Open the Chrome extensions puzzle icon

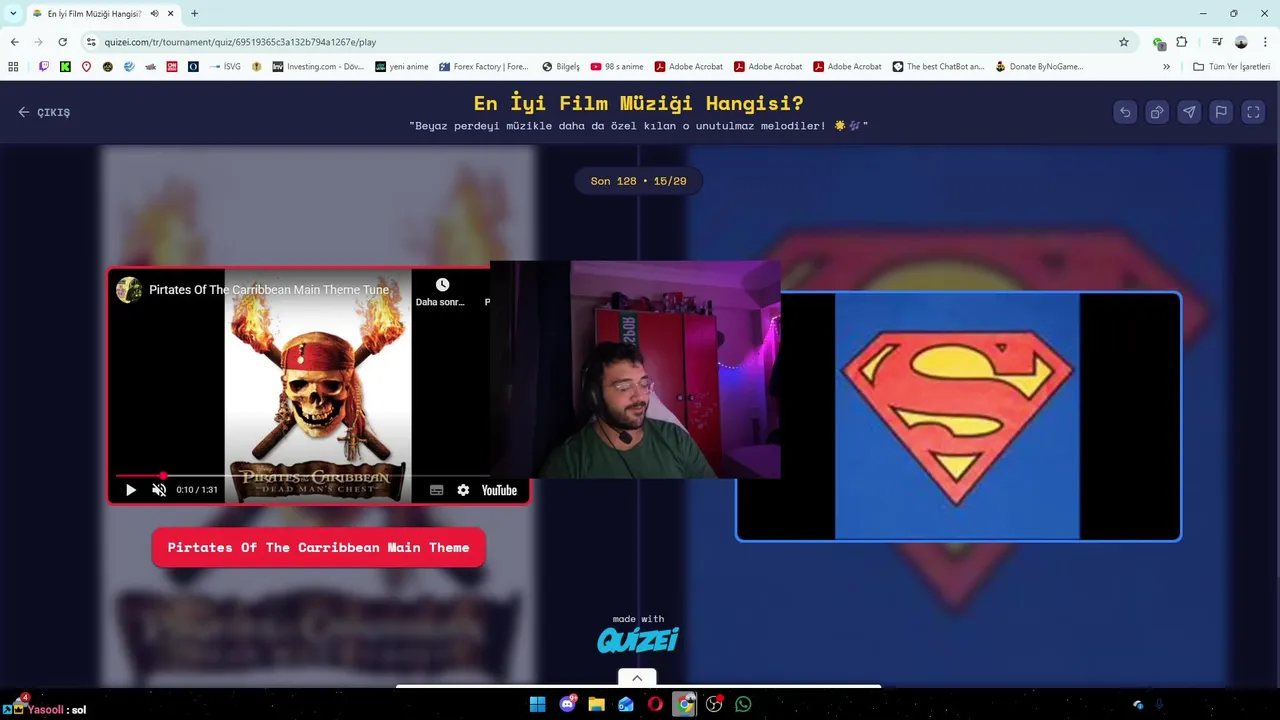tap(1182, 42)
